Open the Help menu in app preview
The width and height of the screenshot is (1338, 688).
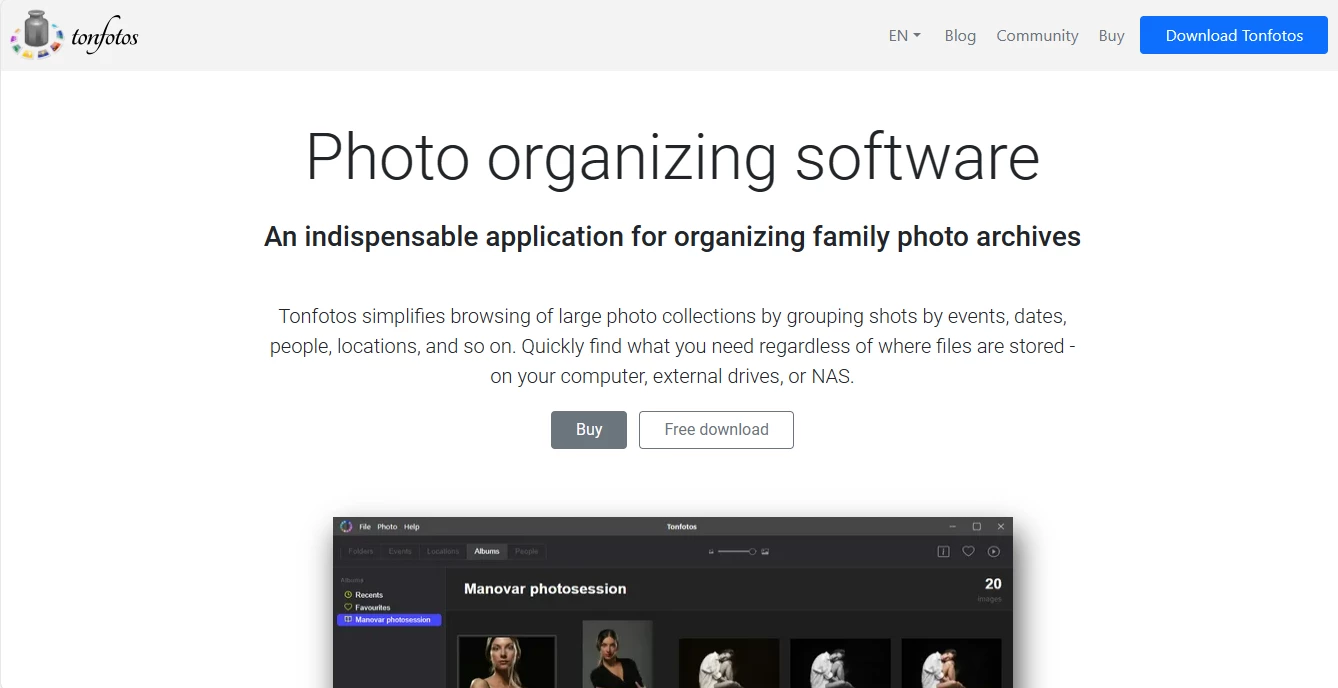pyautogui.click(x=412, y=527)
